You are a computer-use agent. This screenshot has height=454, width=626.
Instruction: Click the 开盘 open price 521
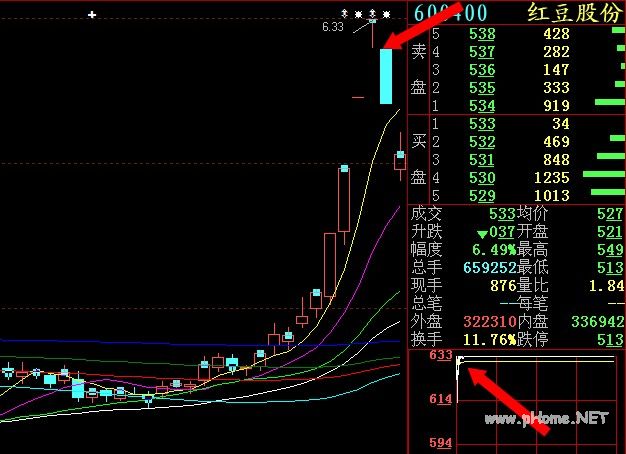[x=610, y=232]
